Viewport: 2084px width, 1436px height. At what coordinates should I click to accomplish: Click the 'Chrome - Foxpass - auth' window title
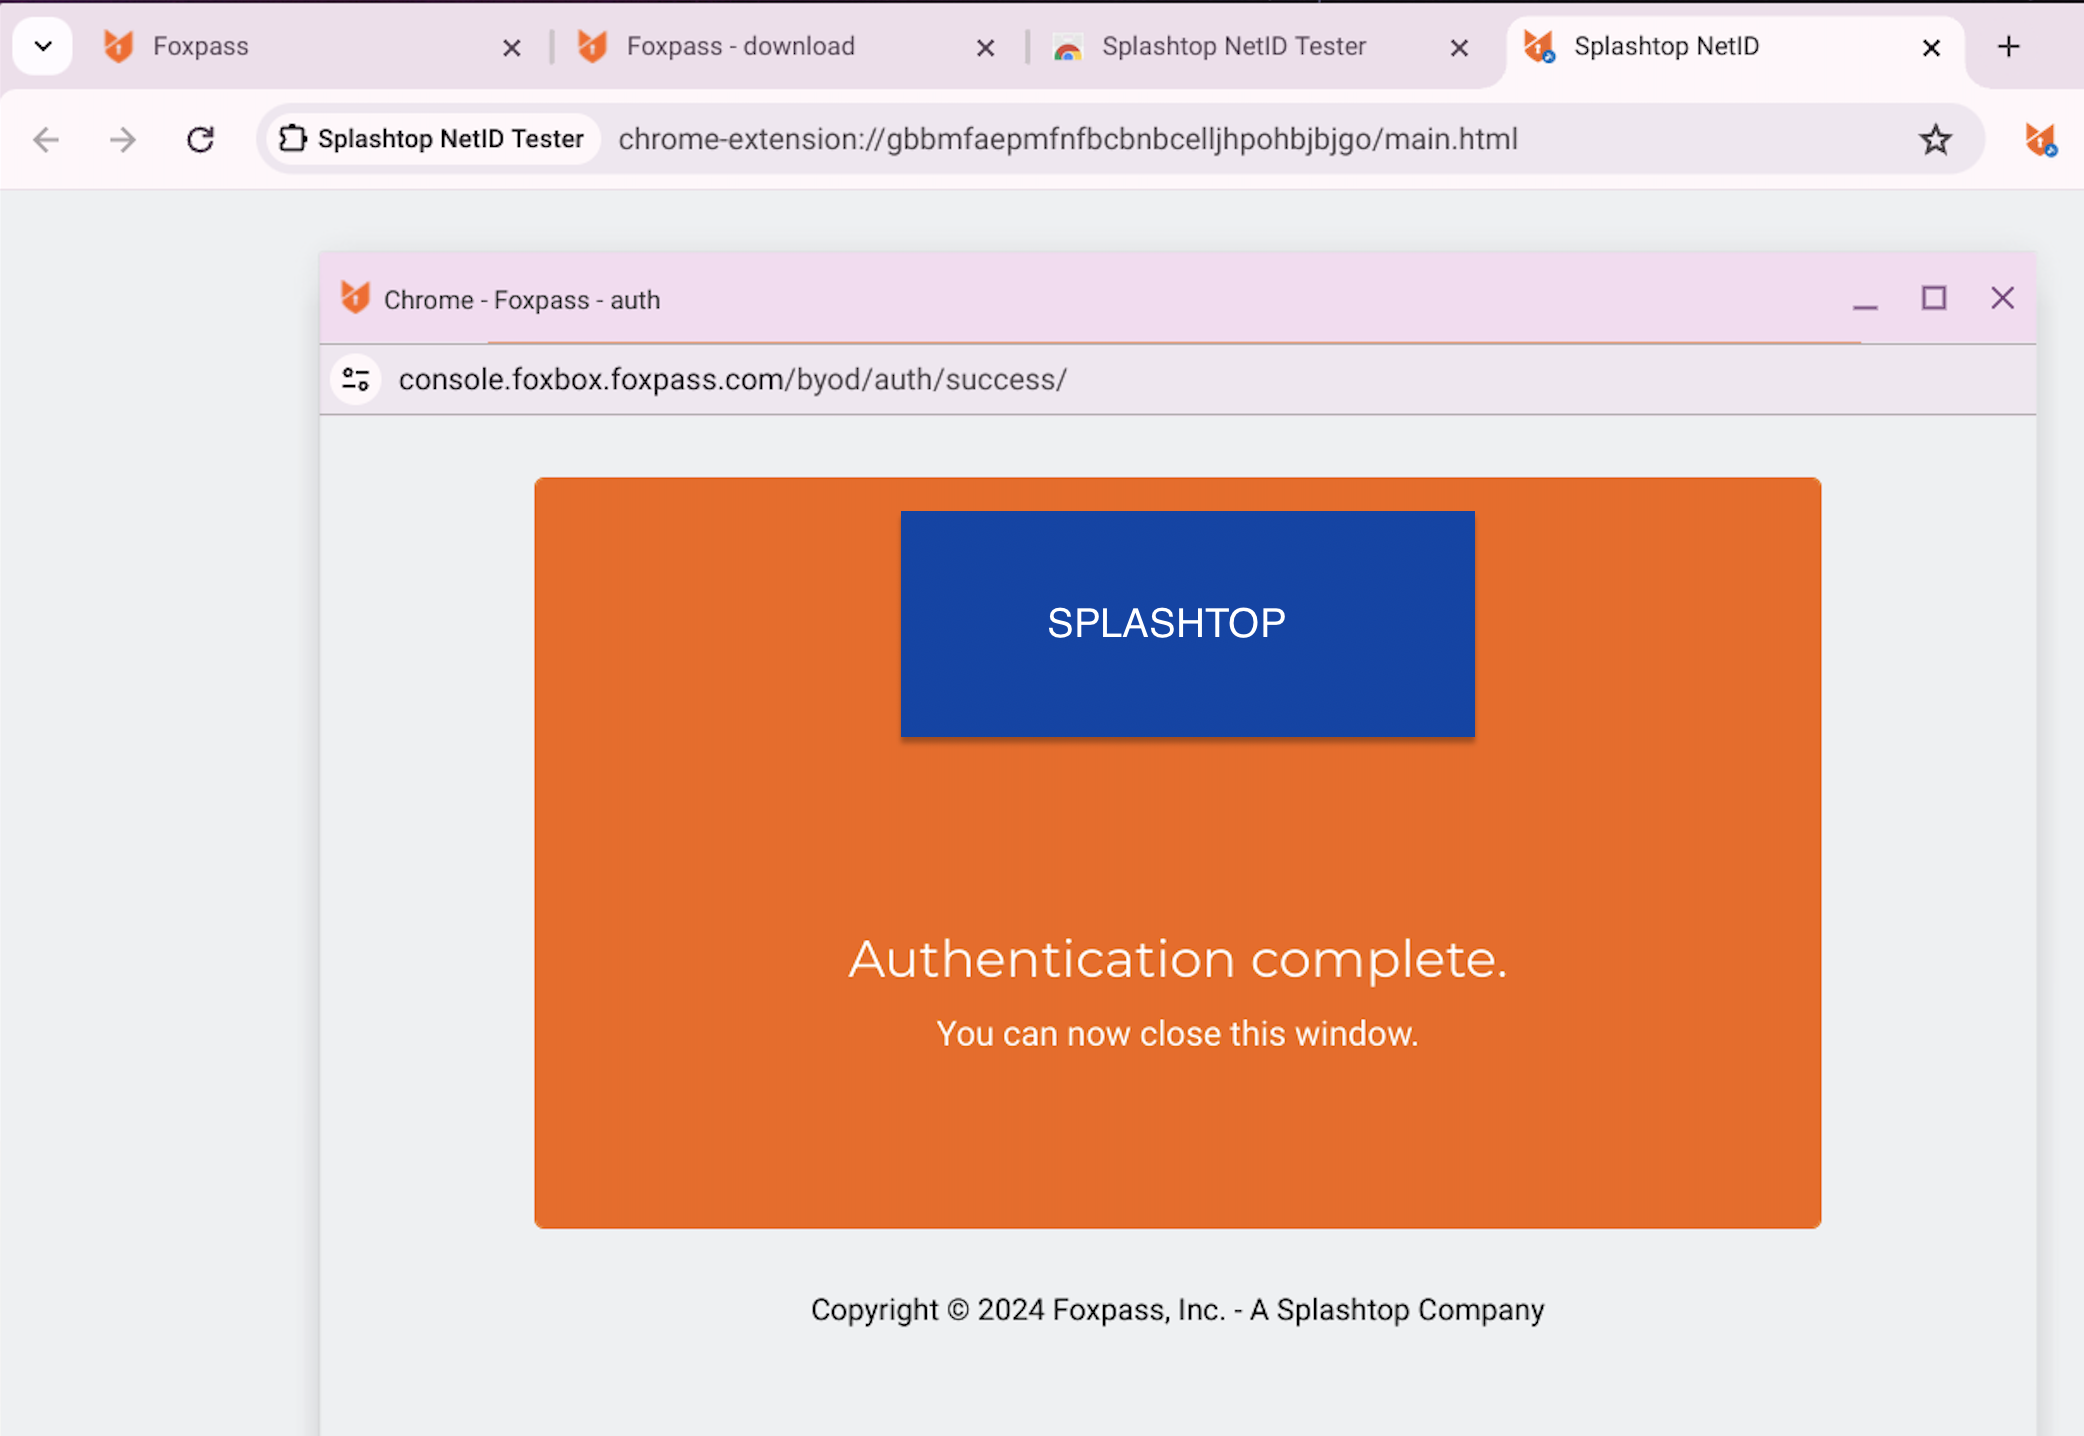[x=522, y=300]
